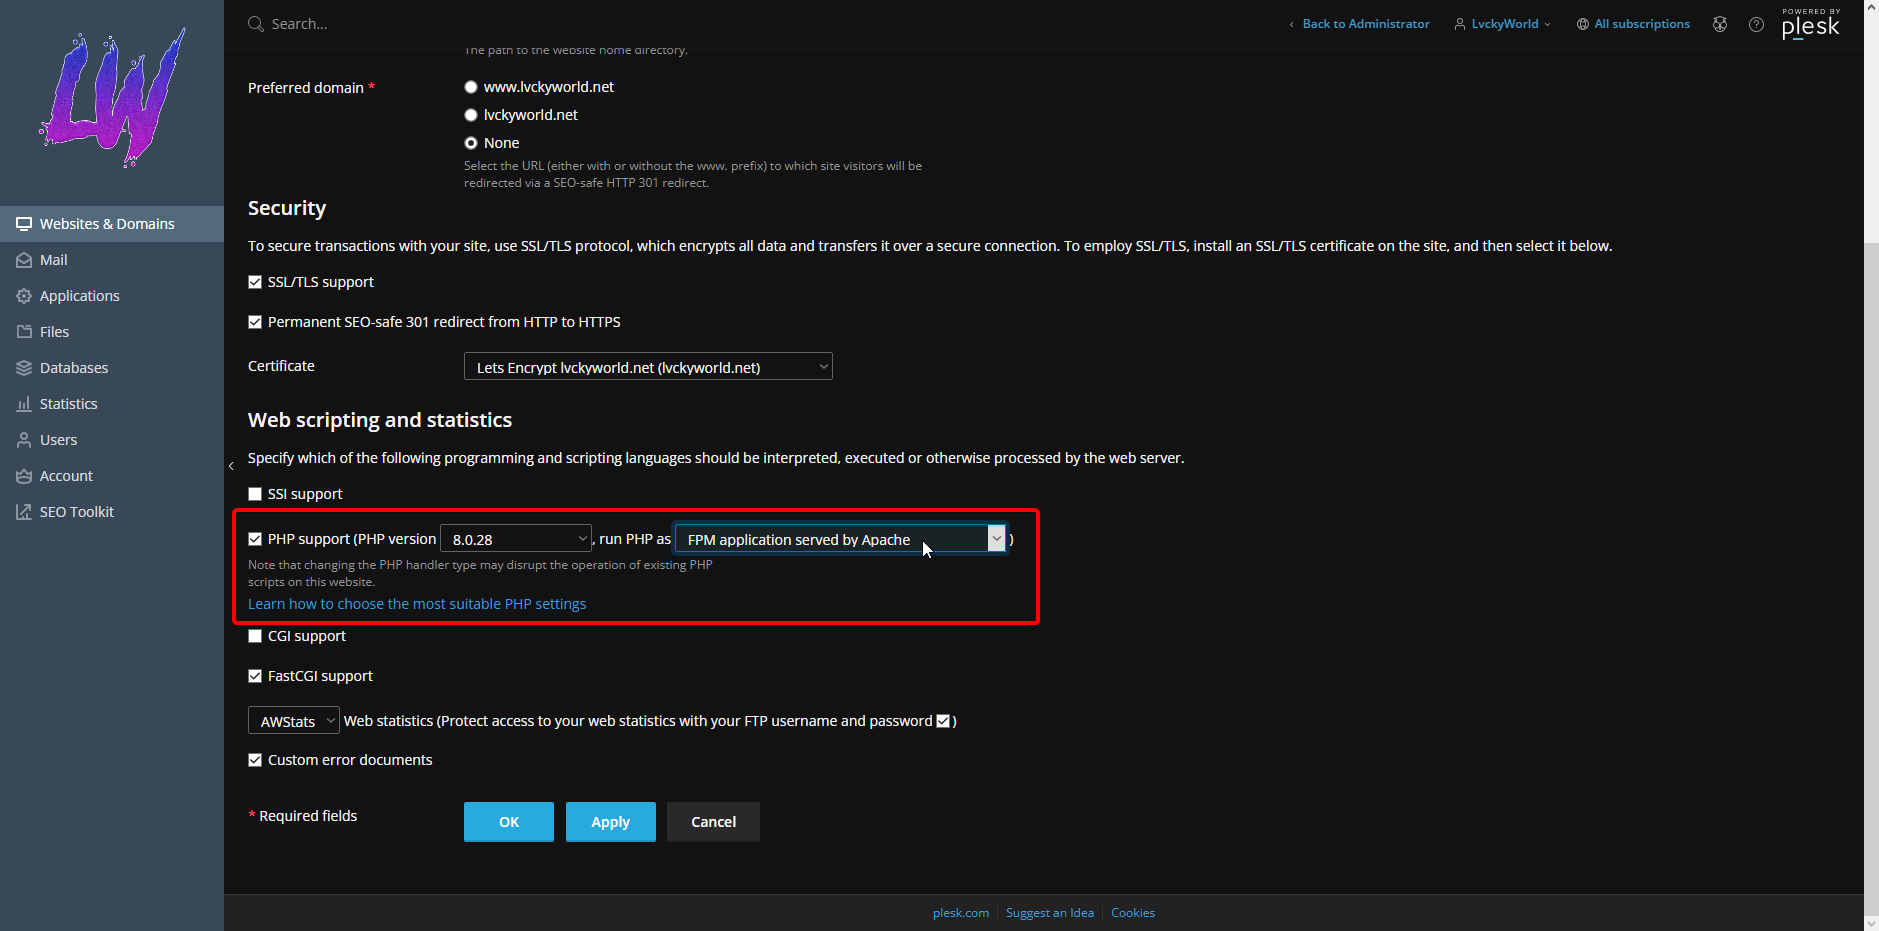The height and width of the screenshot is (931, 1879).
Task: Click the SEO Toolkit icon in sidebar
Action: point(24,512)
